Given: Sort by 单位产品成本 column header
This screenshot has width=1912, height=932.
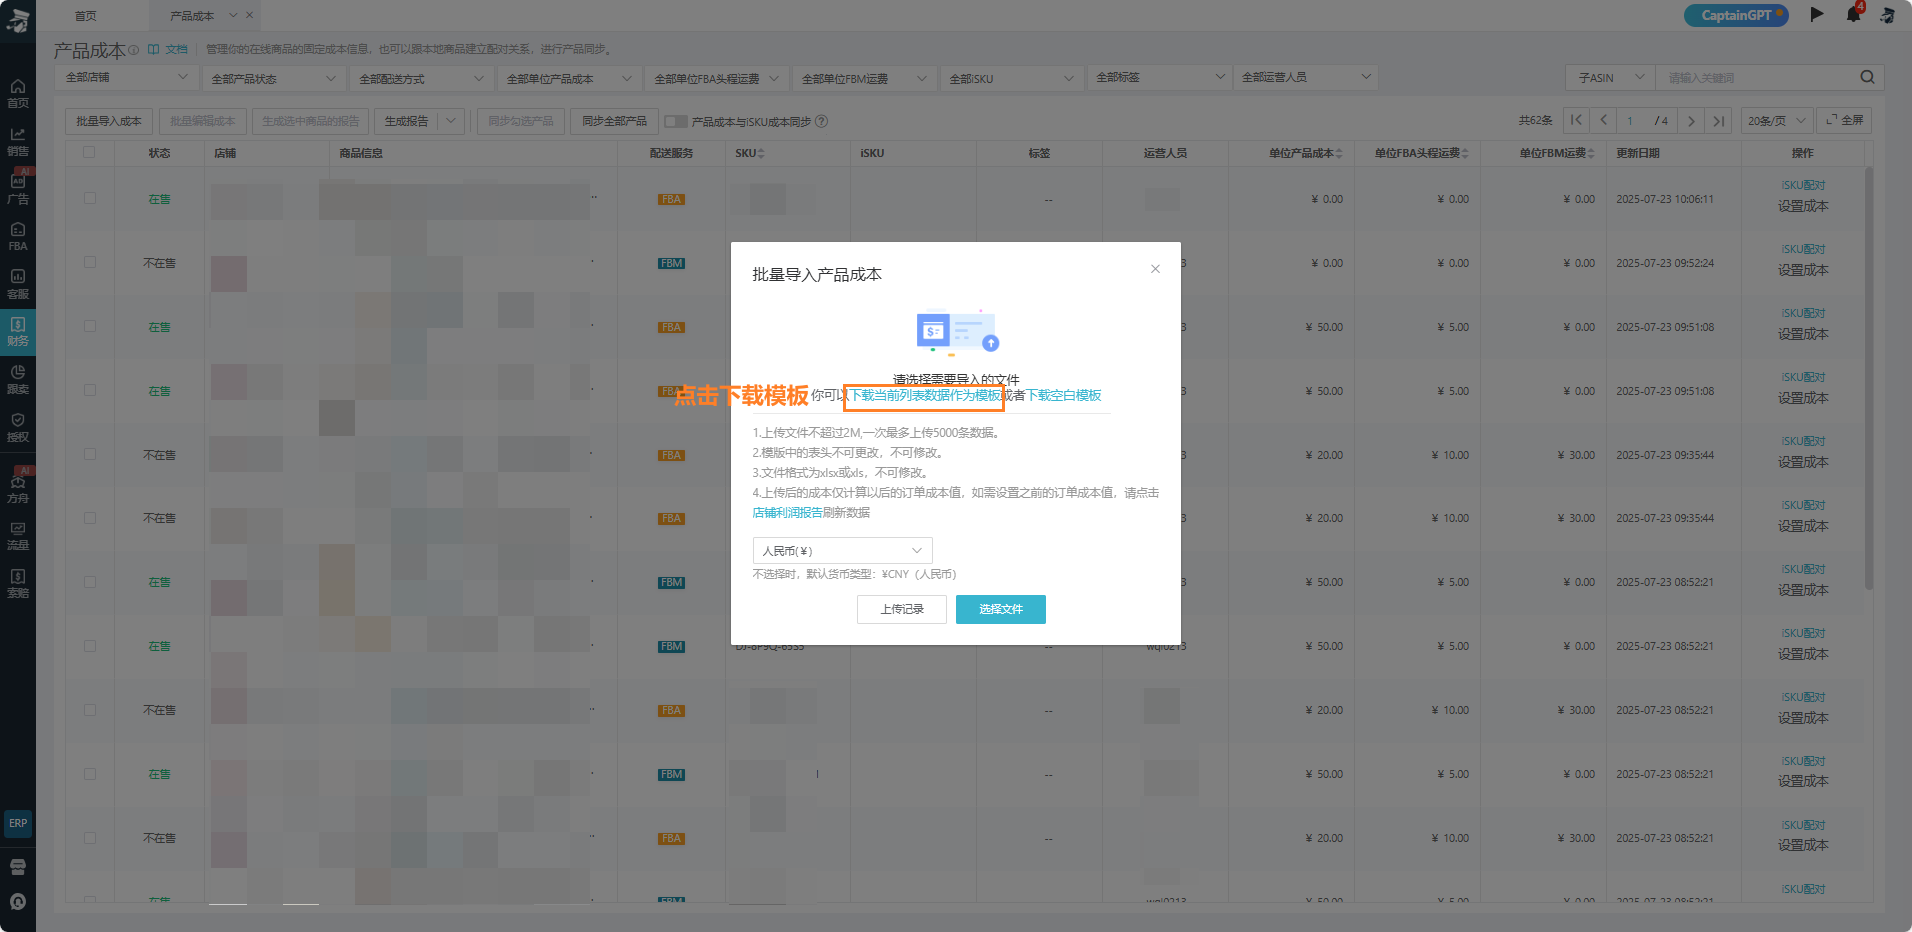Looking at the screenshot, I should pos(1305,153).
